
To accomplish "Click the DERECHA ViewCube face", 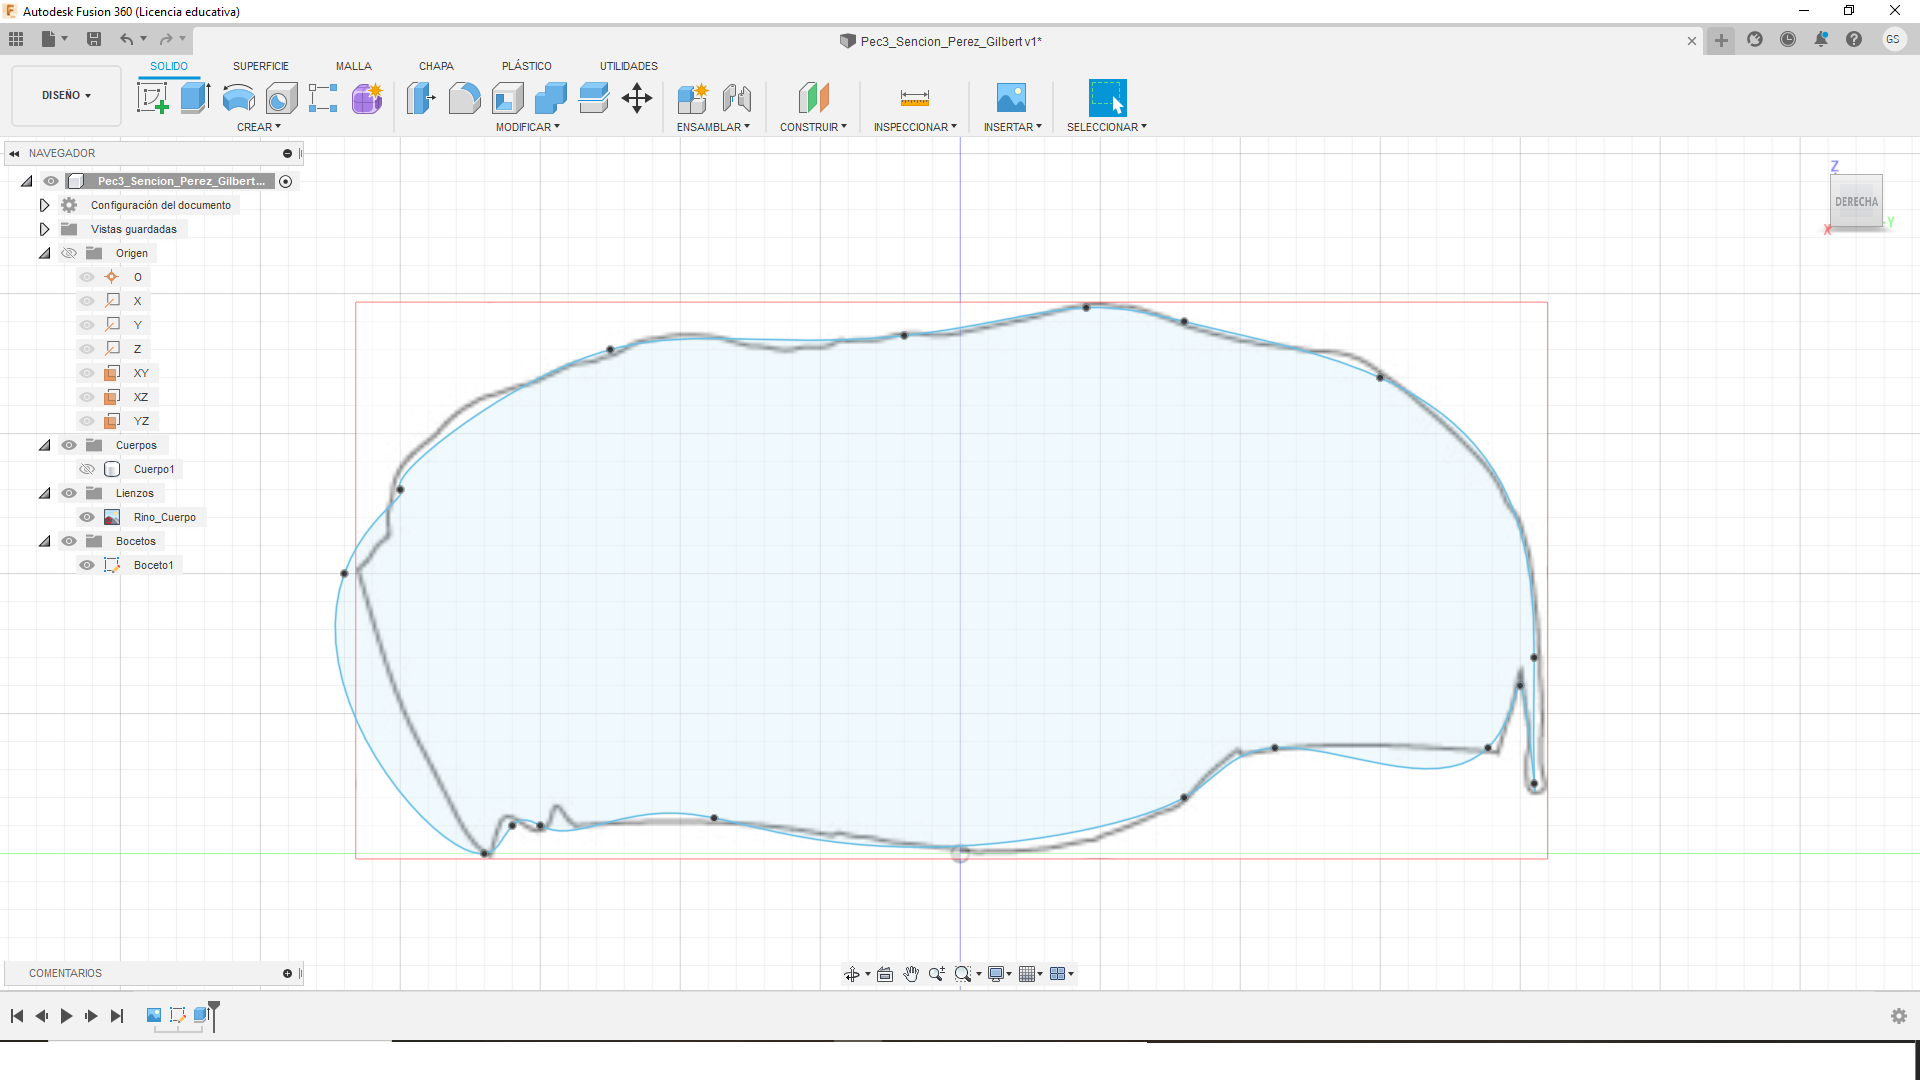I will [1856, 202].
